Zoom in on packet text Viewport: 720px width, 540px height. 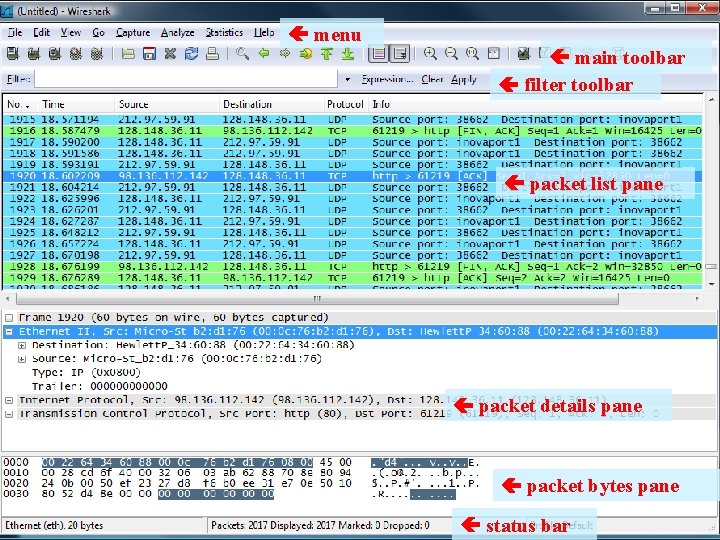tap(430, 54)
